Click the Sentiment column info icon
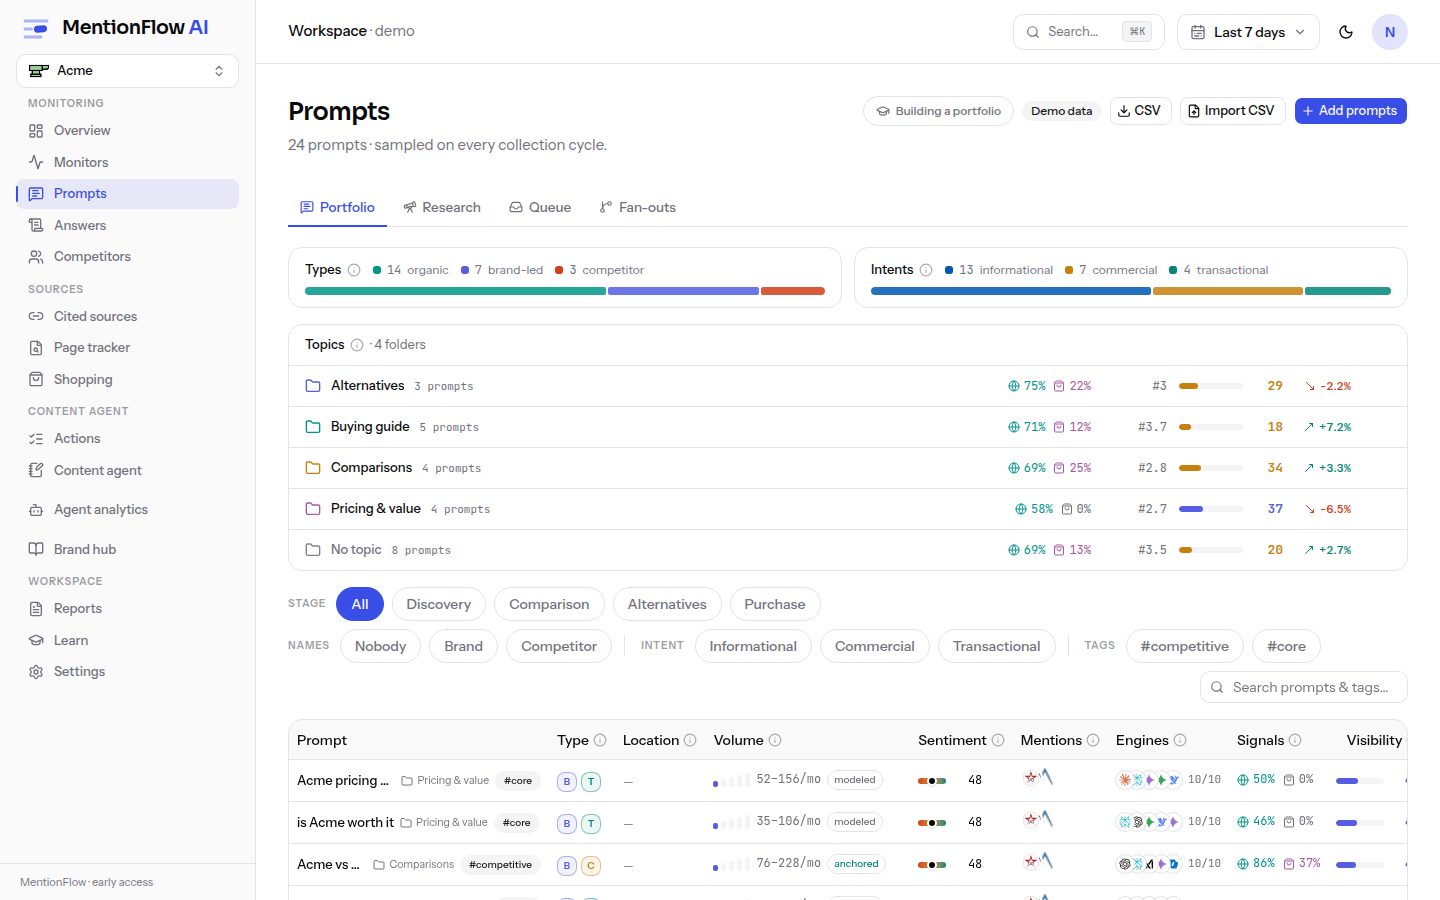This screenshot has width=1440, height=900. tap(998, 740)
